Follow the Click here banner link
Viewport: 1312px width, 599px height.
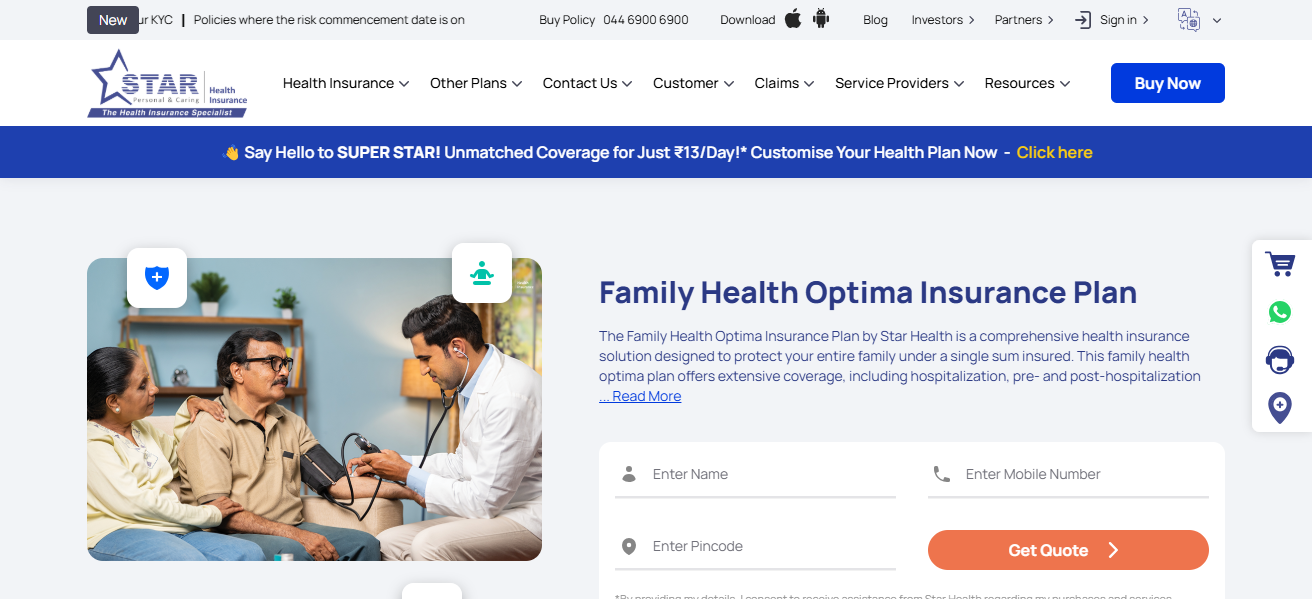tap(1055, 153)
